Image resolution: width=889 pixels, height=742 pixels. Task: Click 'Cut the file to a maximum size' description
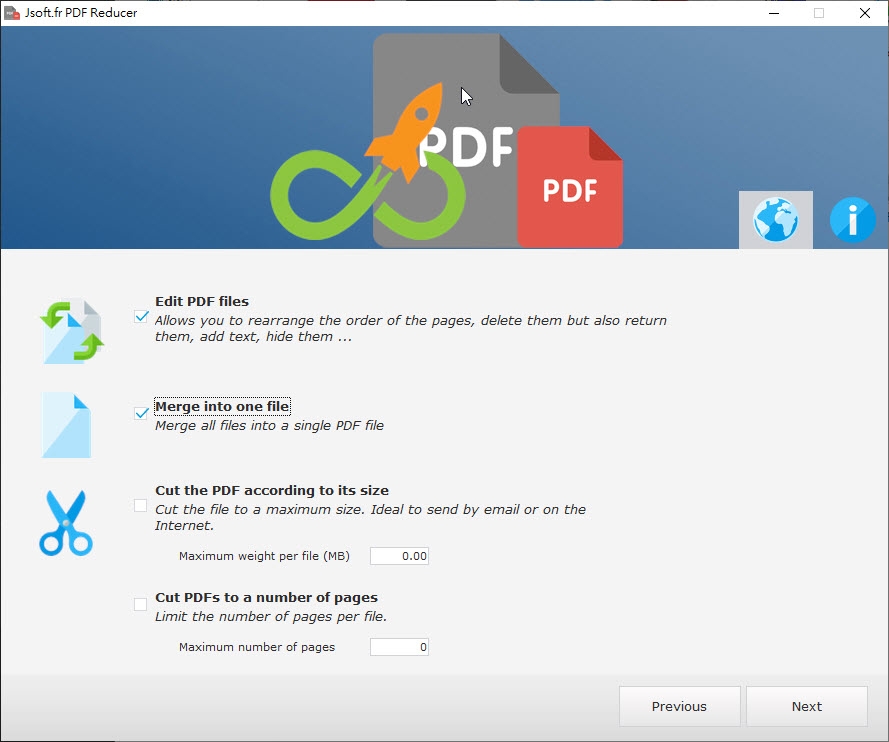click(x=370, y=517)
